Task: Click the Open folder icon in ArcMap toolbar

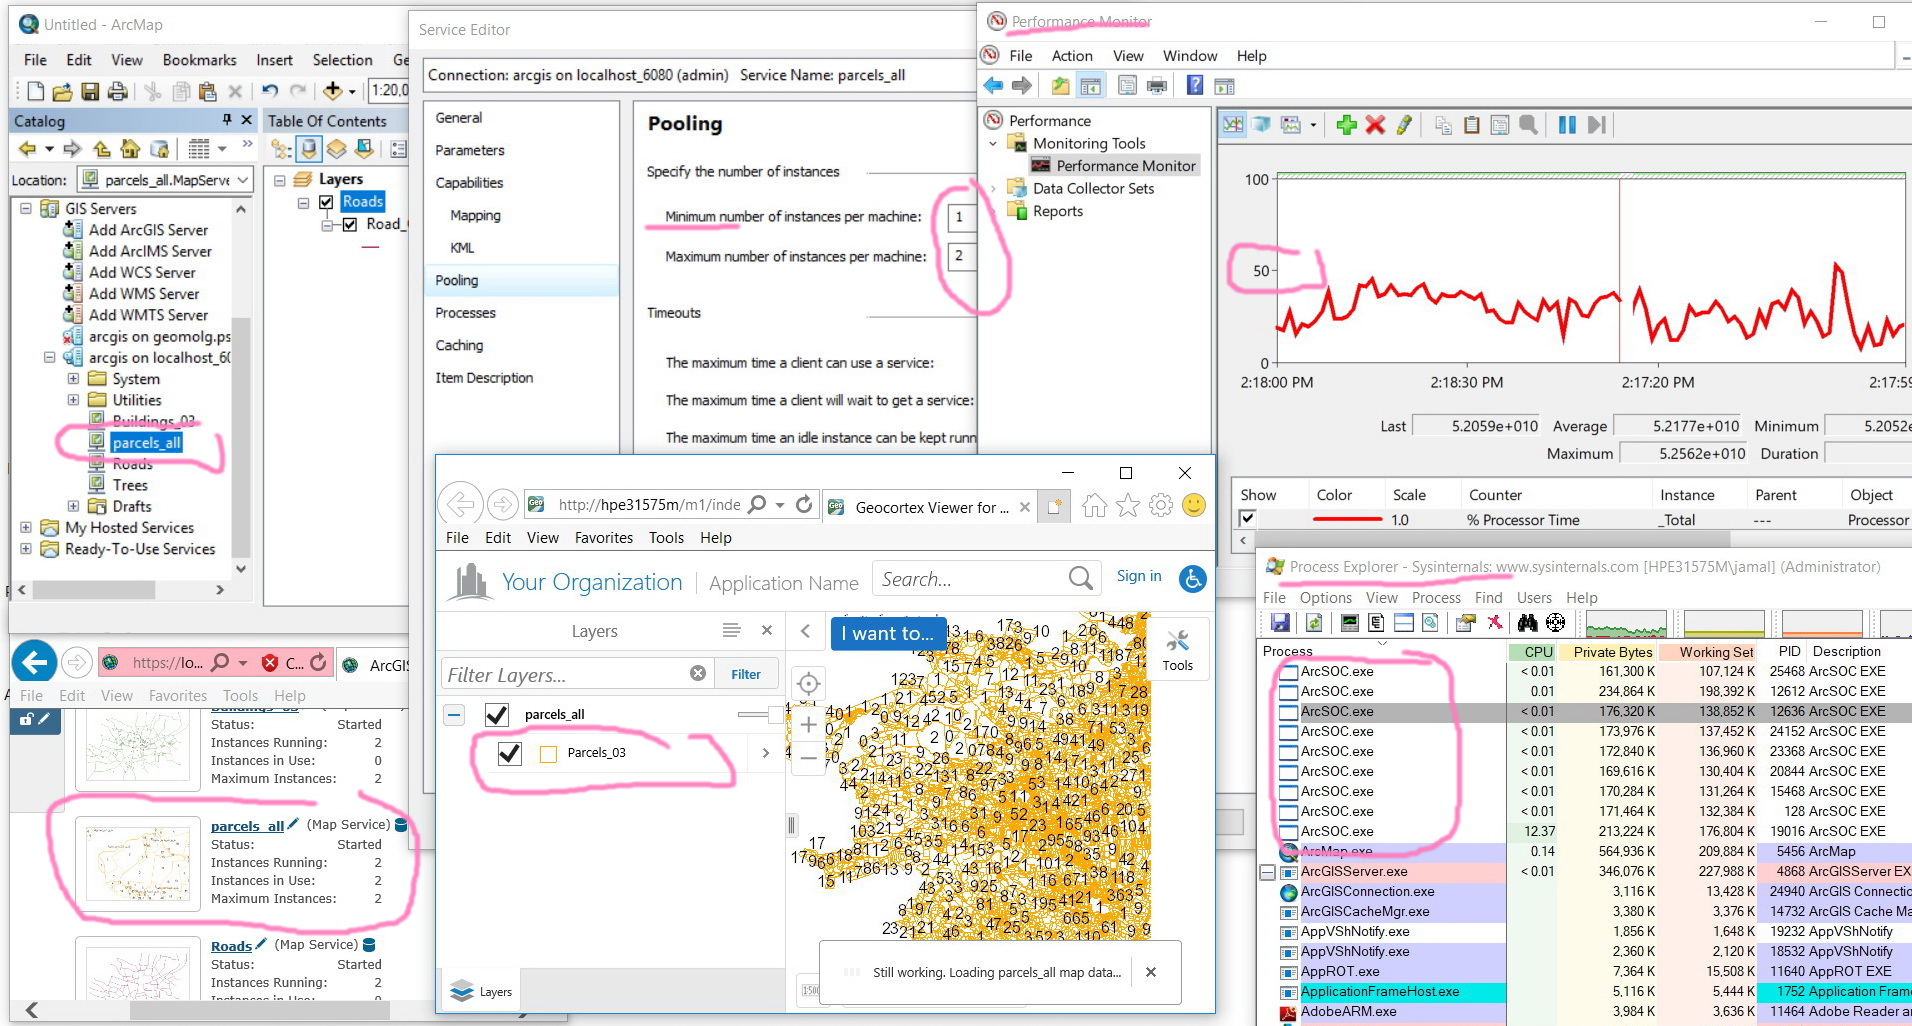Action: 62,91
